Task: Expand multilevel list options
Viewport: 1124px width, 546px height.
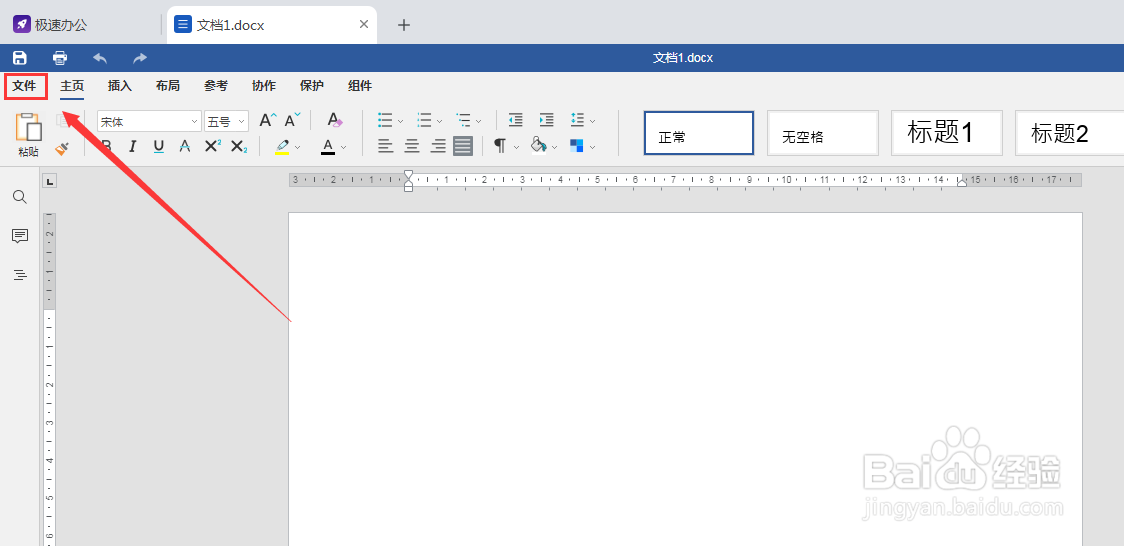Action: click(x=479, y=121)
